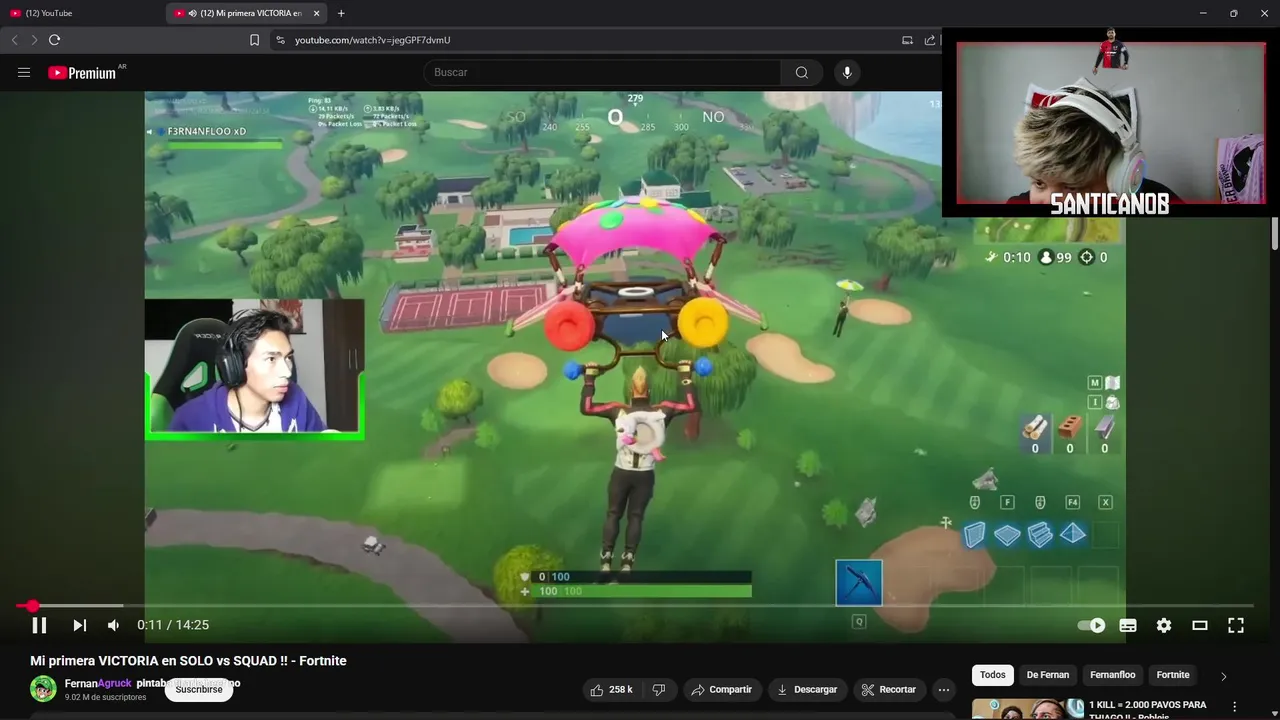Click the 0:11 / 14:25 time display
Image resolution: width=1280 pixels, height=720 pixels.
pyautogui.click(x=173, y=625)
